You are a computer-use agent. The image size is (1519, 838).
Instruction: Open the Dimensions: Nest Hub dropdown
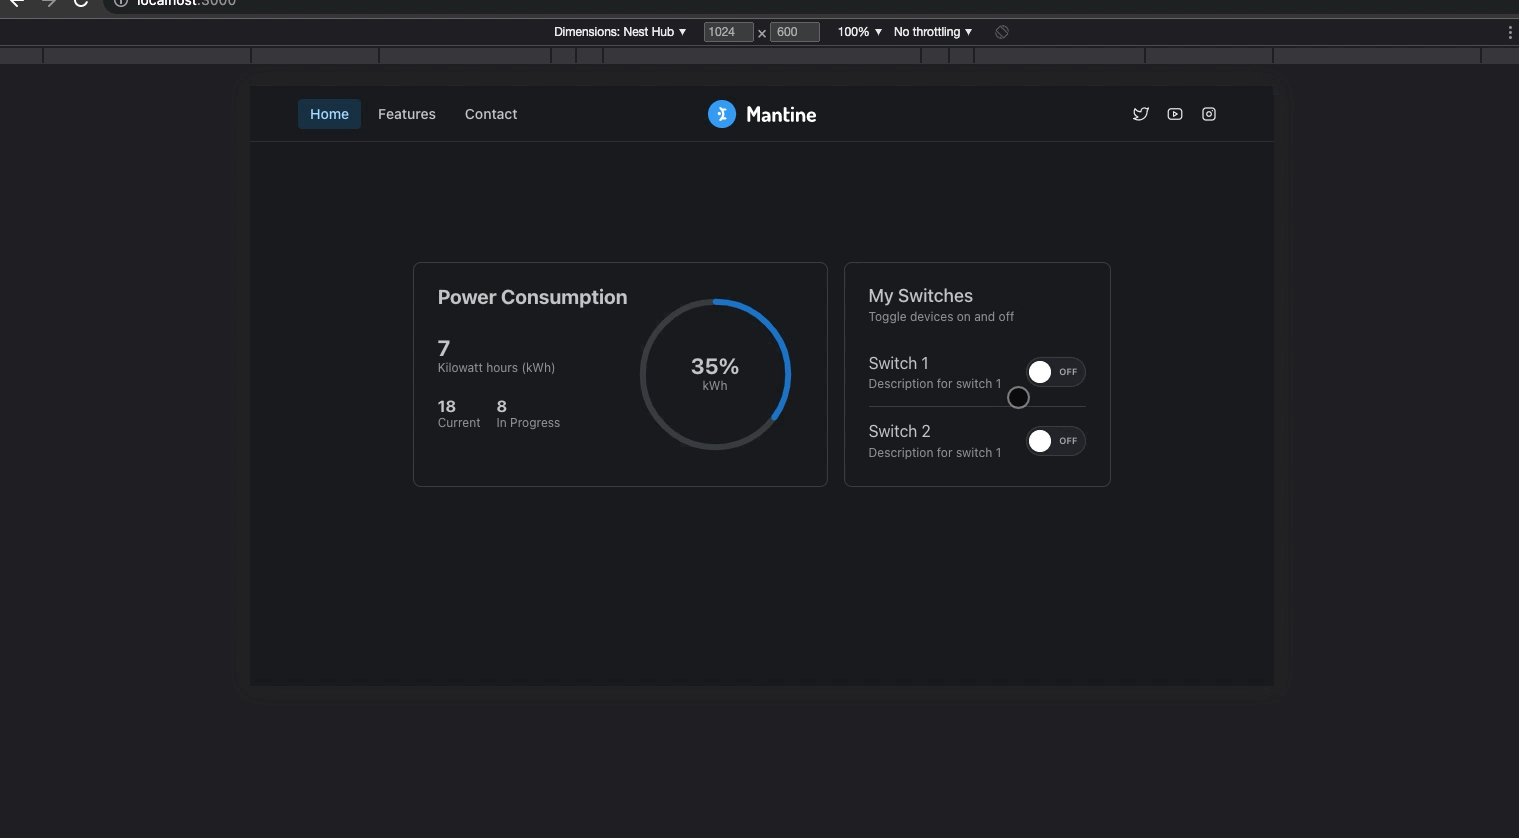620,32
